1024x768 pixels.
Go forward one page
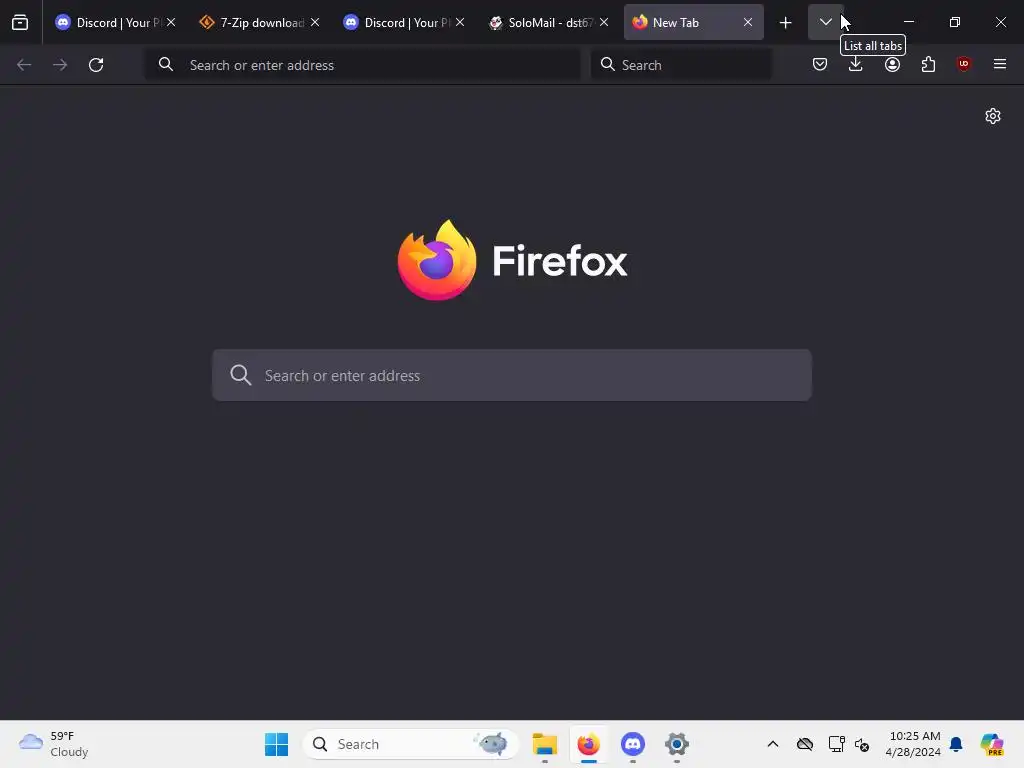(60, 65)
